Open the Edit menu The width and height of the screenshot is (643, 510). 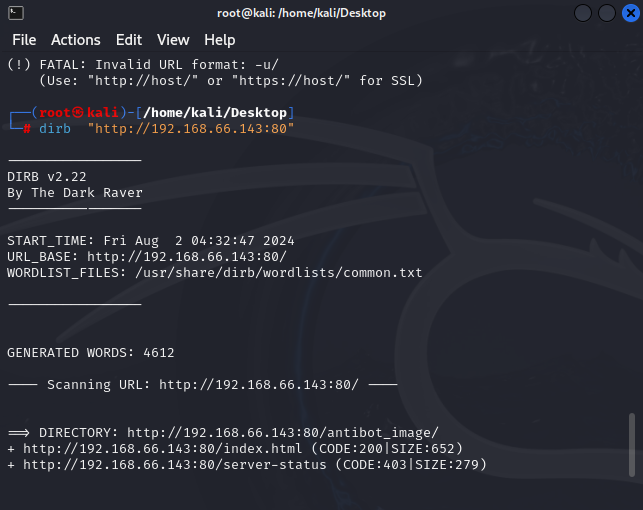click(129, 40)
